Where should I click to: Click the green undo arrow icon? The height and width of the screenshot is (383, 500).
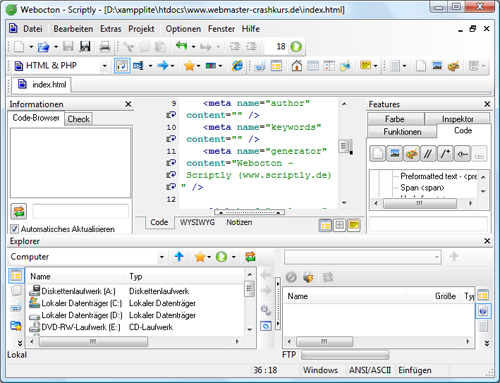coord(181,46)
